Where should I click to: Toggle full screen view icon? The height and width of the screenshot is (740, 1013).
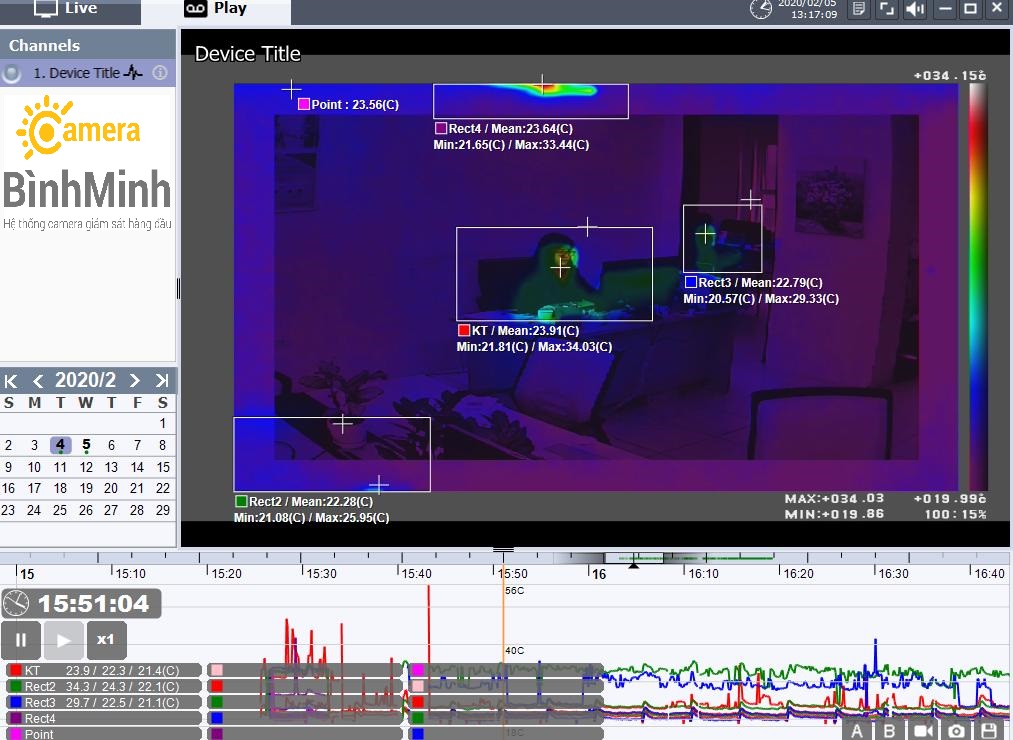(x=887, y=9)
